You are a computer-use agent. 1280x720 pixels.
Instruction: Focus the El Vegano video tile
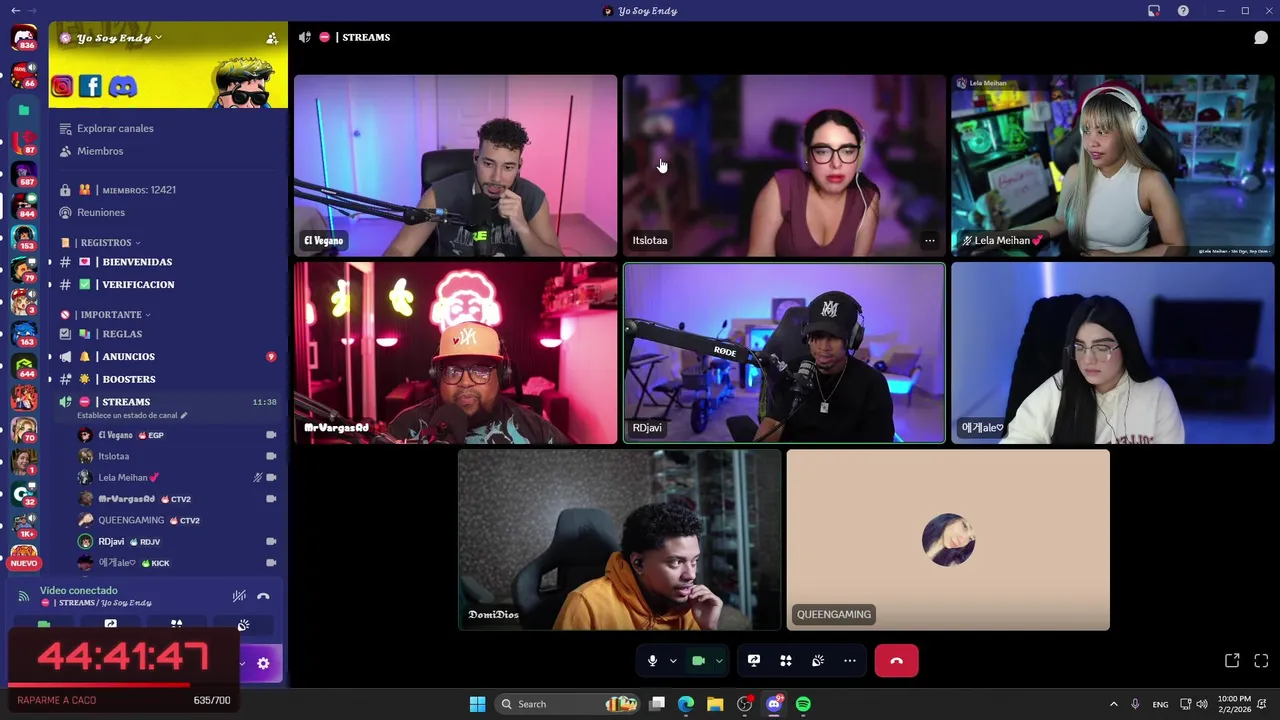(455, 165)
